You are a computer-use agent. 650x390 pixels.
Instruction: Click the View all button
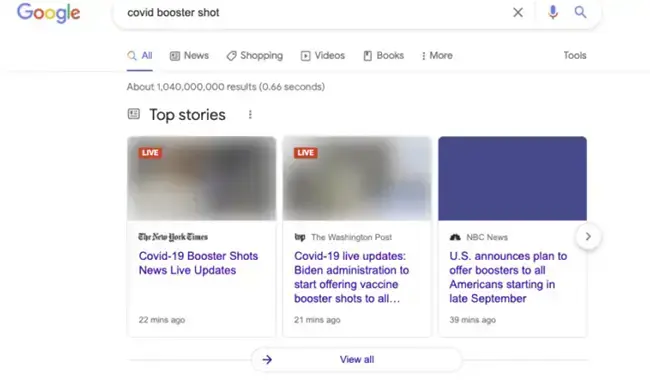(357, 359)
